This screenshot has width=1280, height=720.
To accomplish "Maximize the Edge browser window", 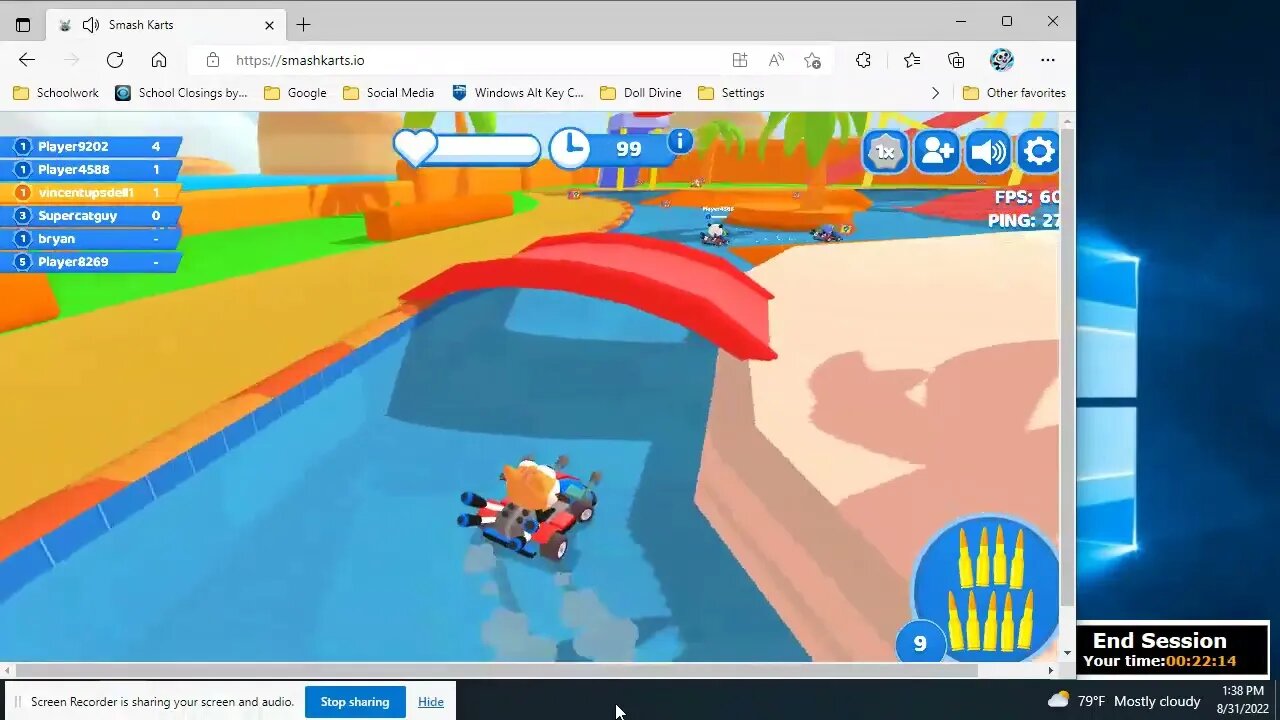I will [x=1007, y=21].
